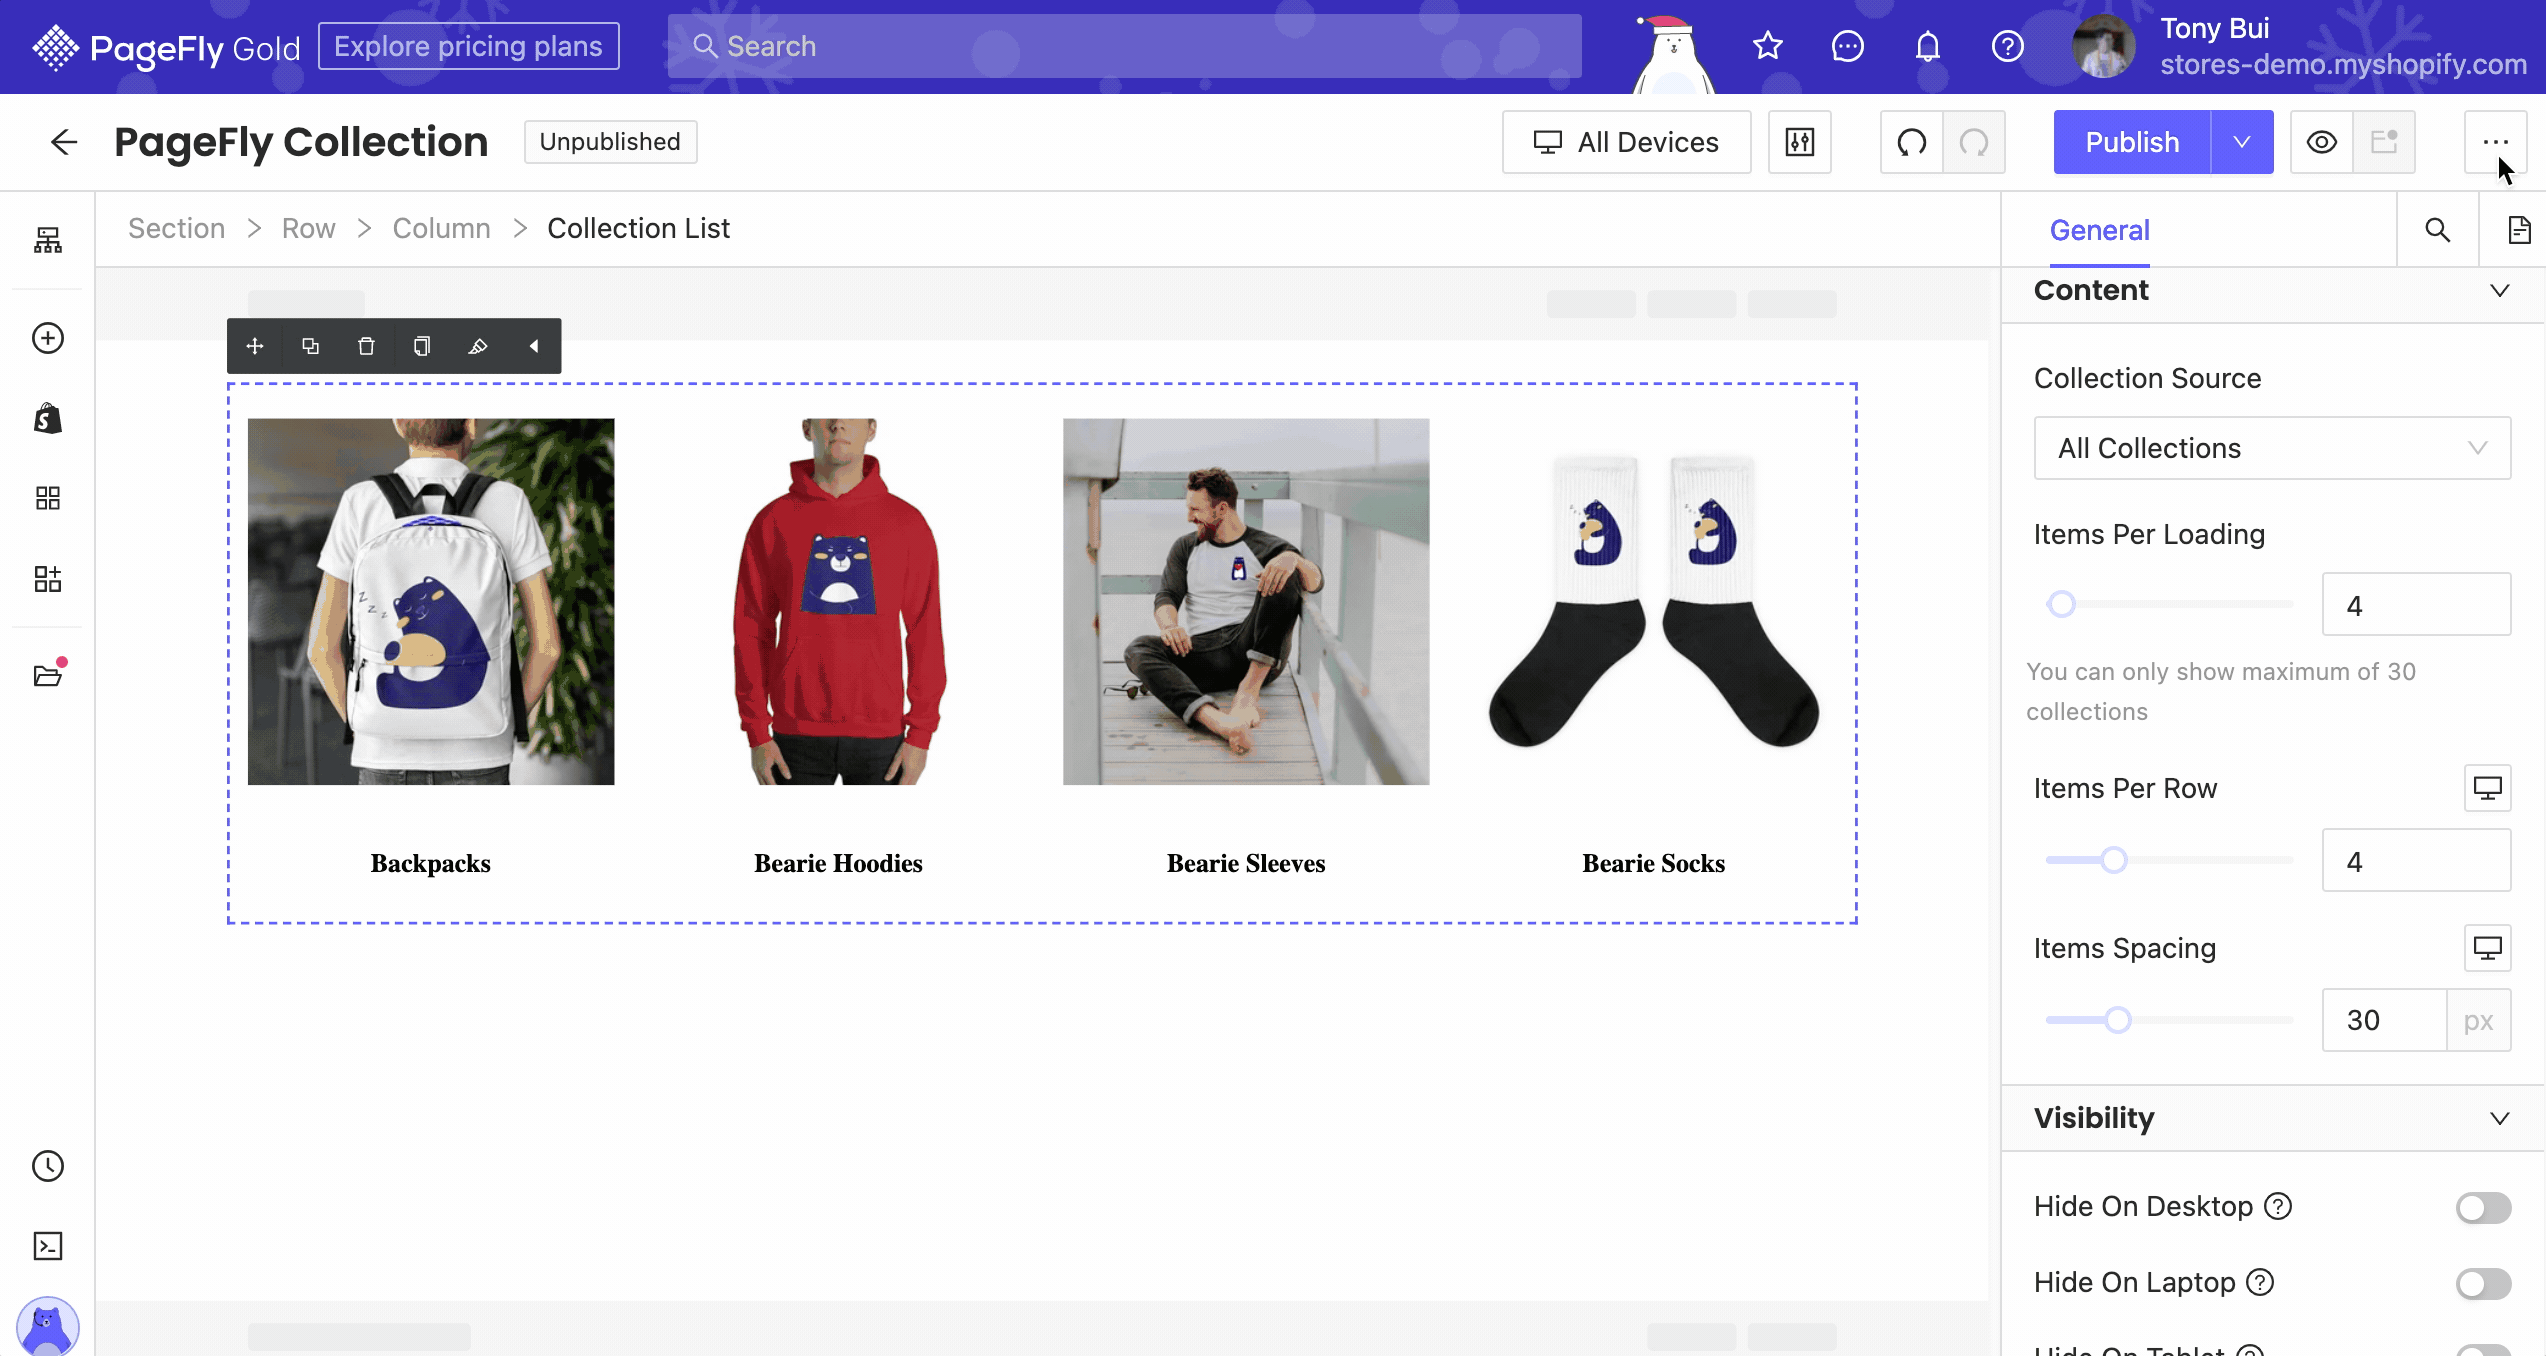Click the Publish button
Image resolution: width=2546 pixels, height=1356 pixels.
[2132, 142]
